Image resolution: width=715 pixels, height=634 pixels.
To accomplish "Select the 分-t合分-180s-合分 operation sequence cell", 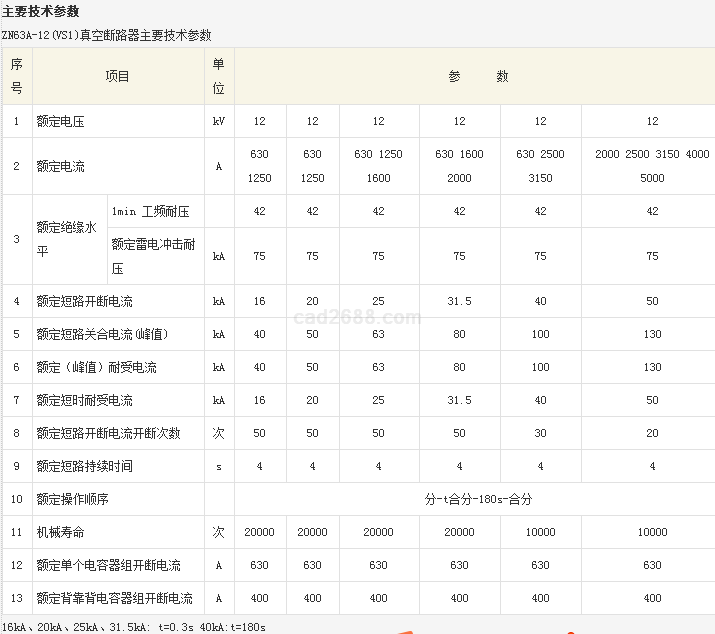I will pos(473,499).
